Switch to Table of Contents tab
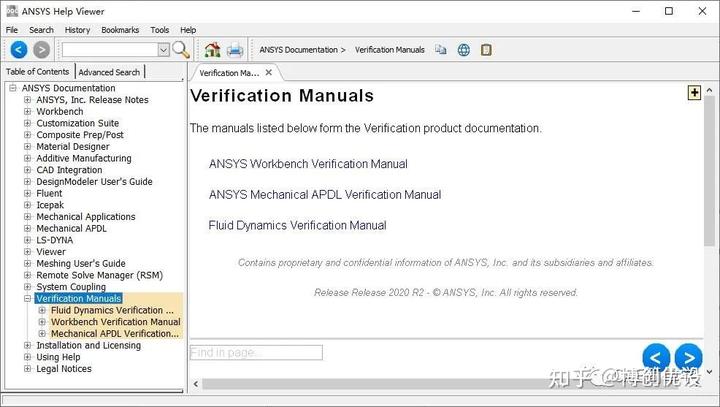Image resolution: width=720 pixels, height=407 pixels. point(38,72)
